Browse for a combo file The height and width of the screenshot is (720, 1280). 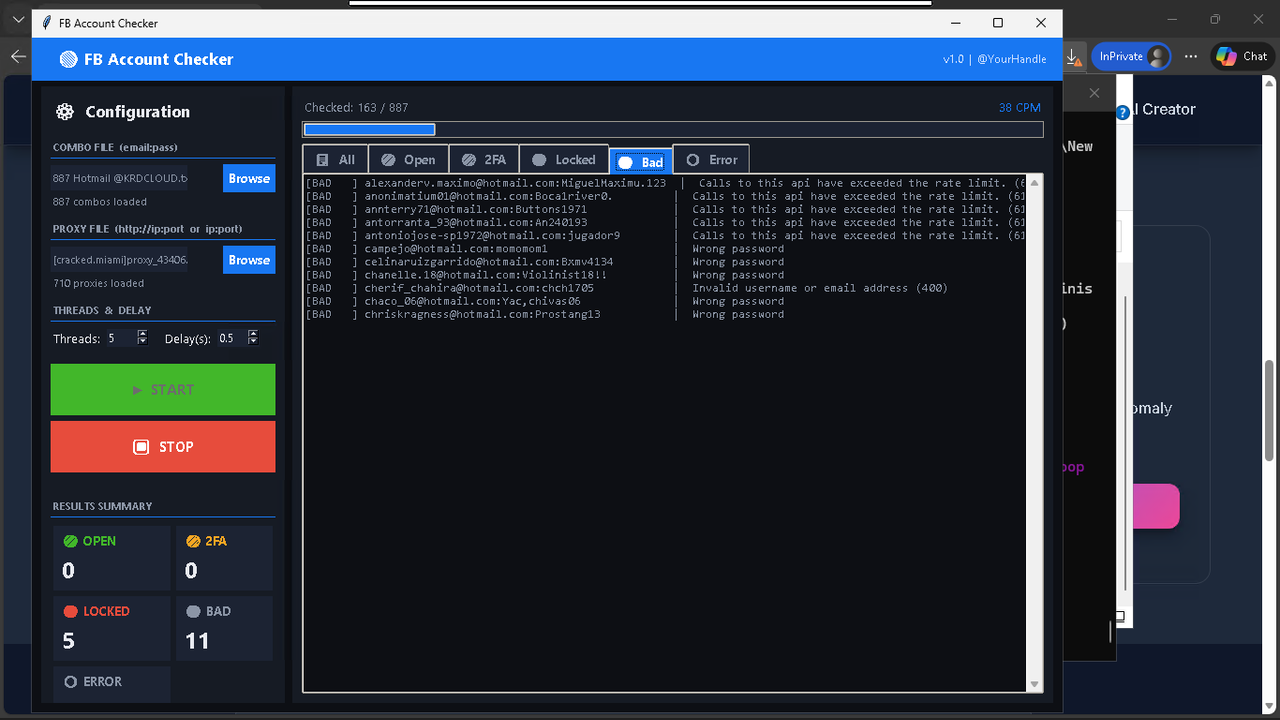[249, 178]
